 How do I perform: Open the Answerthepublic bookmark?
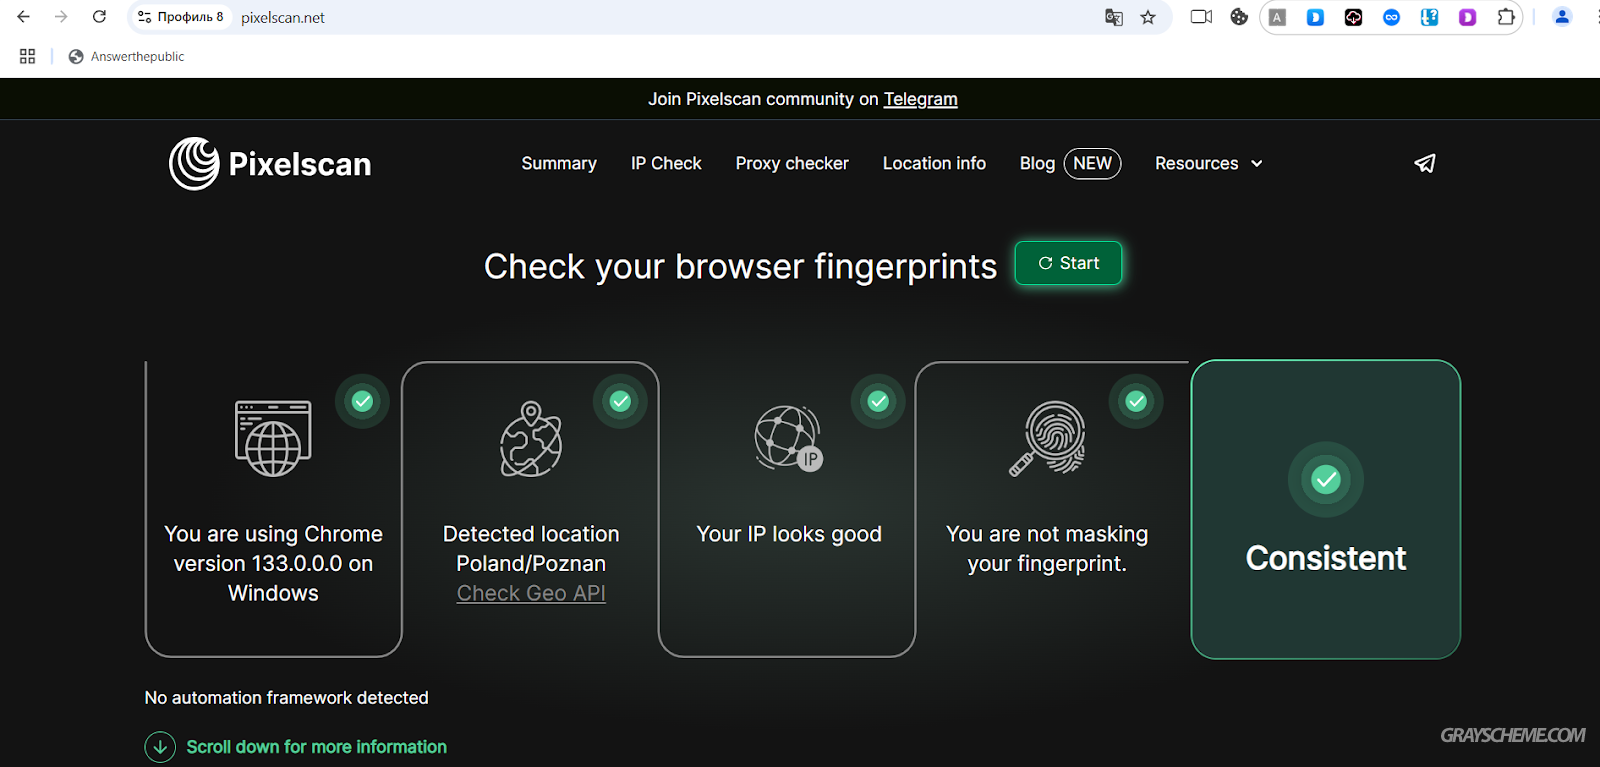pyautogui.click(x=126, y=57)
